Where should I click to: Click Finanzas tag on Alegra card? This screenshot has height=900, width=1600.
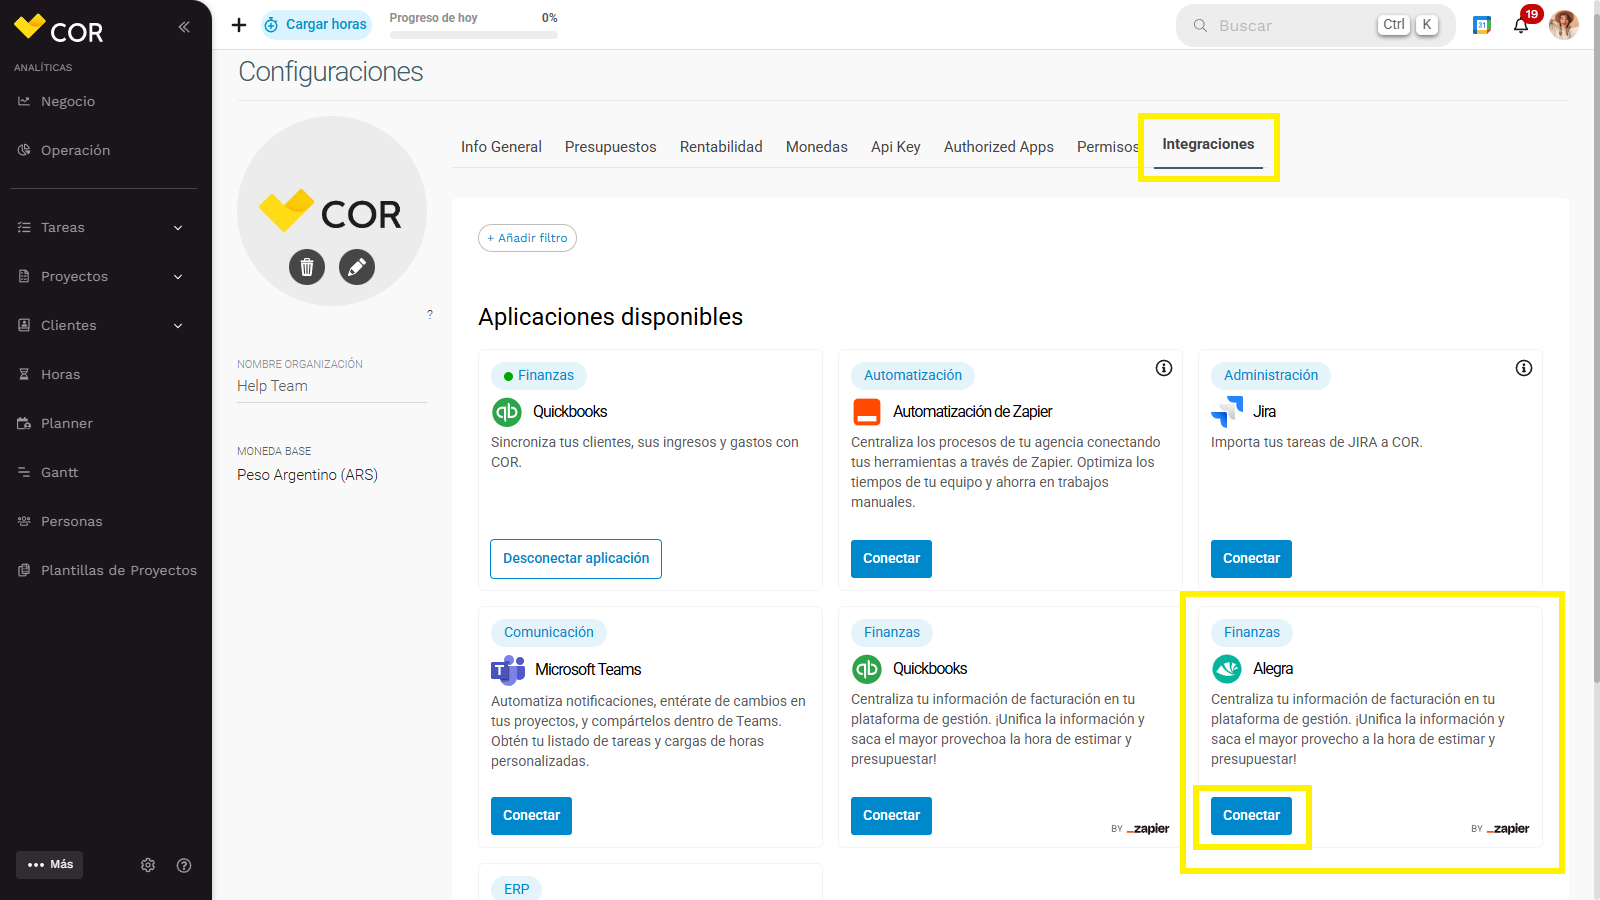(1252, 633)
